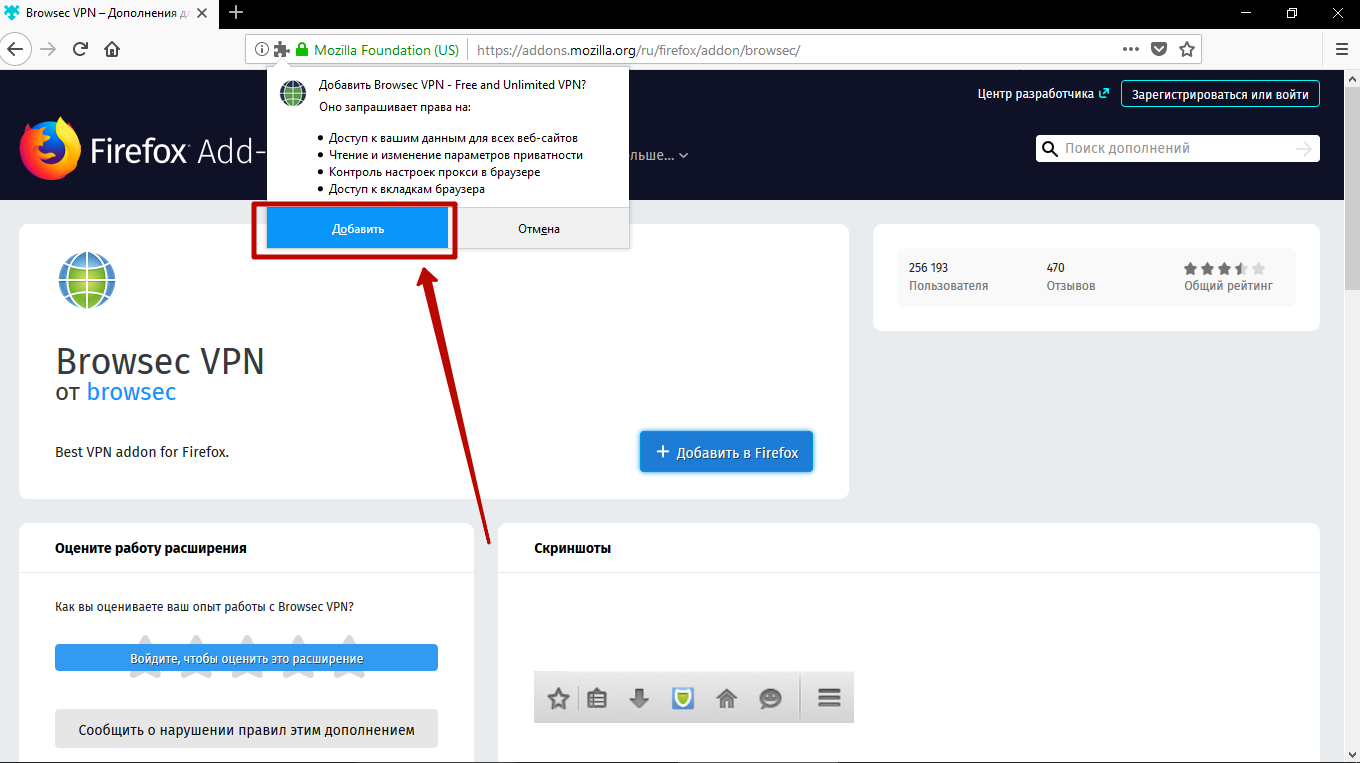1360x763 pixels.
Task: Click '+ Добавить в Firefox' button
Action: [x=726, y=452]
